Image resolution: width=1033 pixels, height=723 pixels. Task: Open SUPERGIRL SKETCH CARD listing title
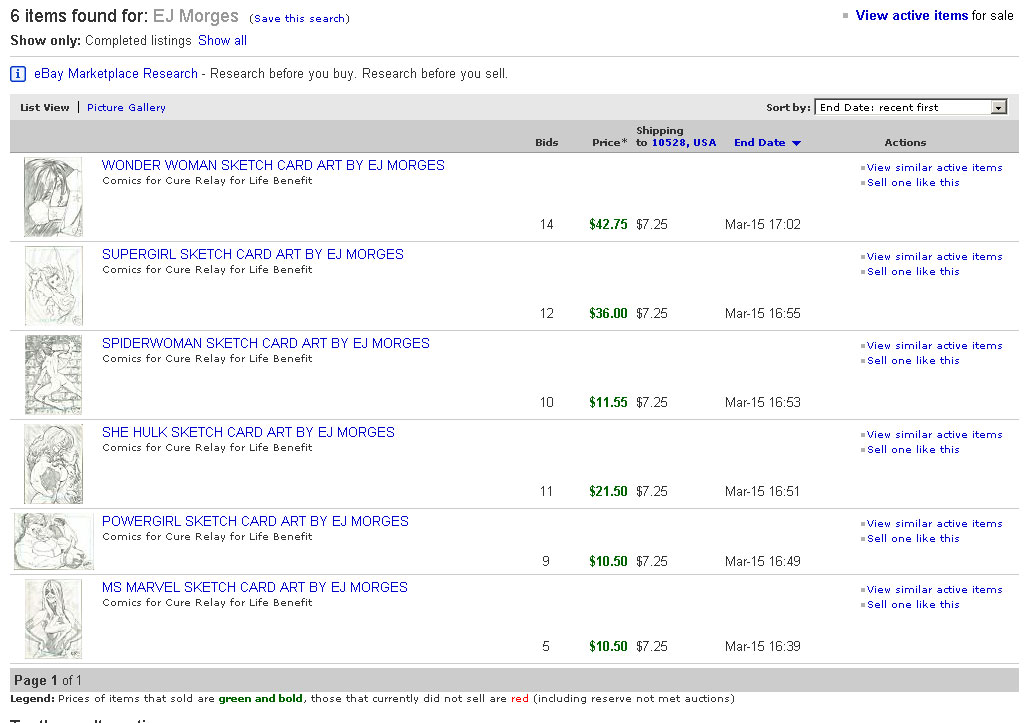pos(252,254)
